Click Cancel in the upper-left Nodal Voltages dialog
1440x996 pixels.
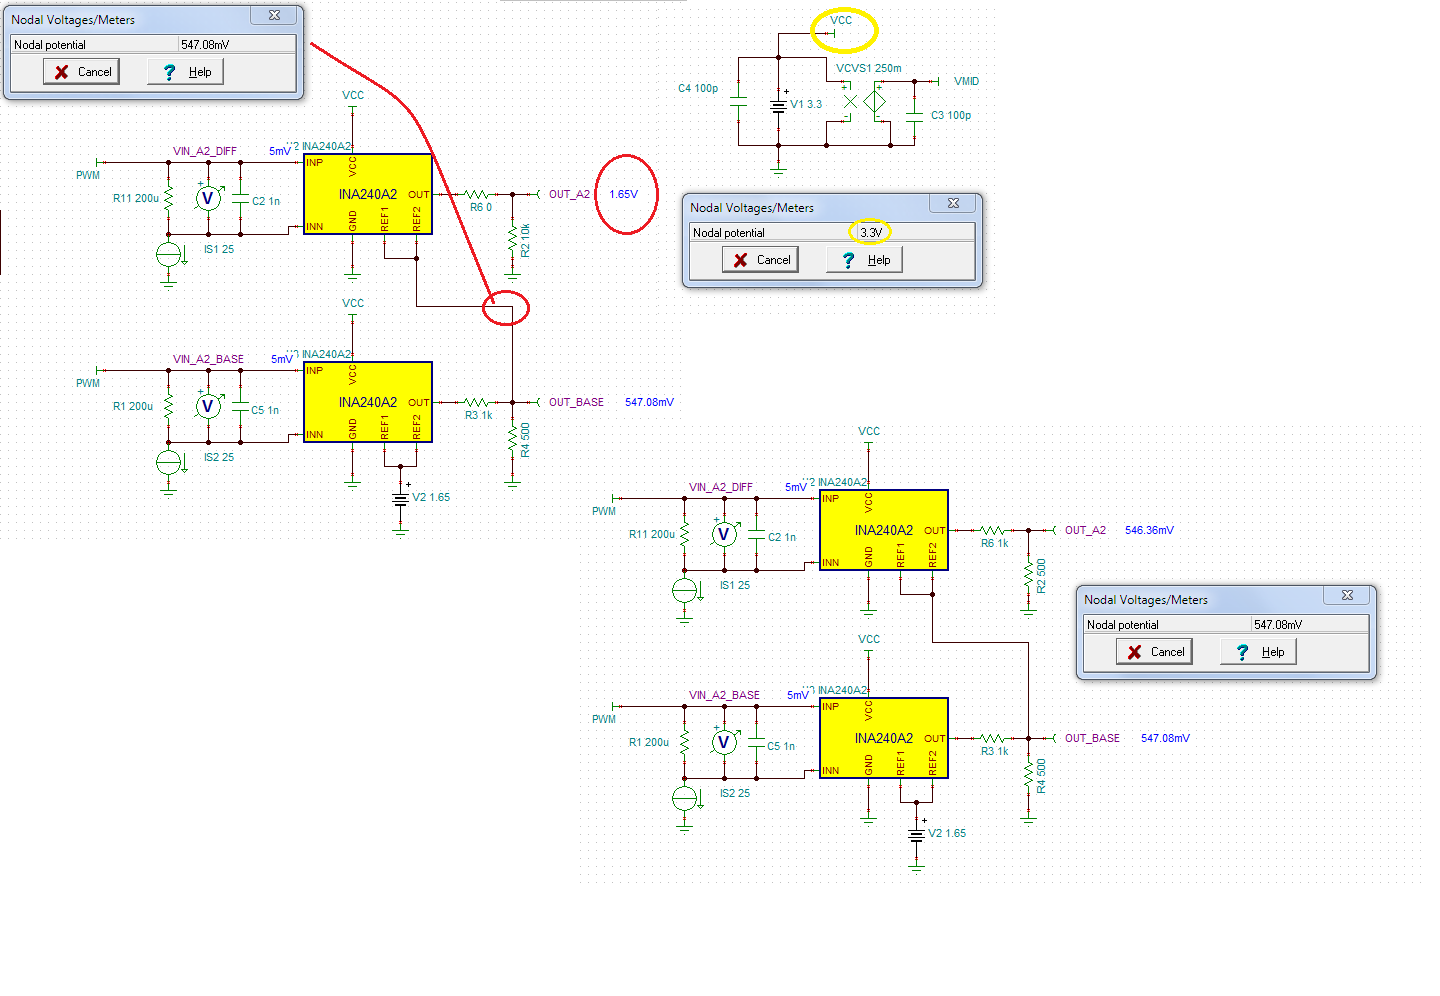point(81,72)
